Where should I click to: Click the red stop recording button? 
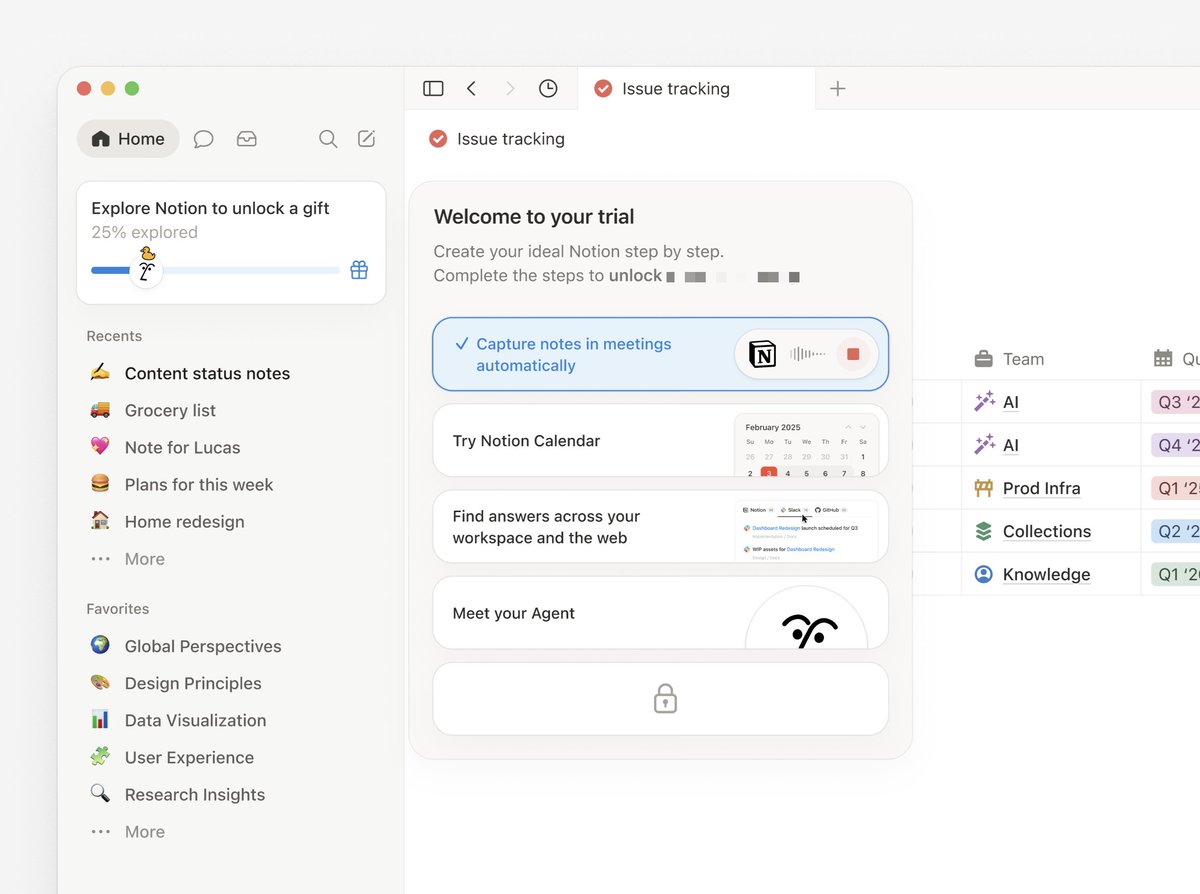853,354
